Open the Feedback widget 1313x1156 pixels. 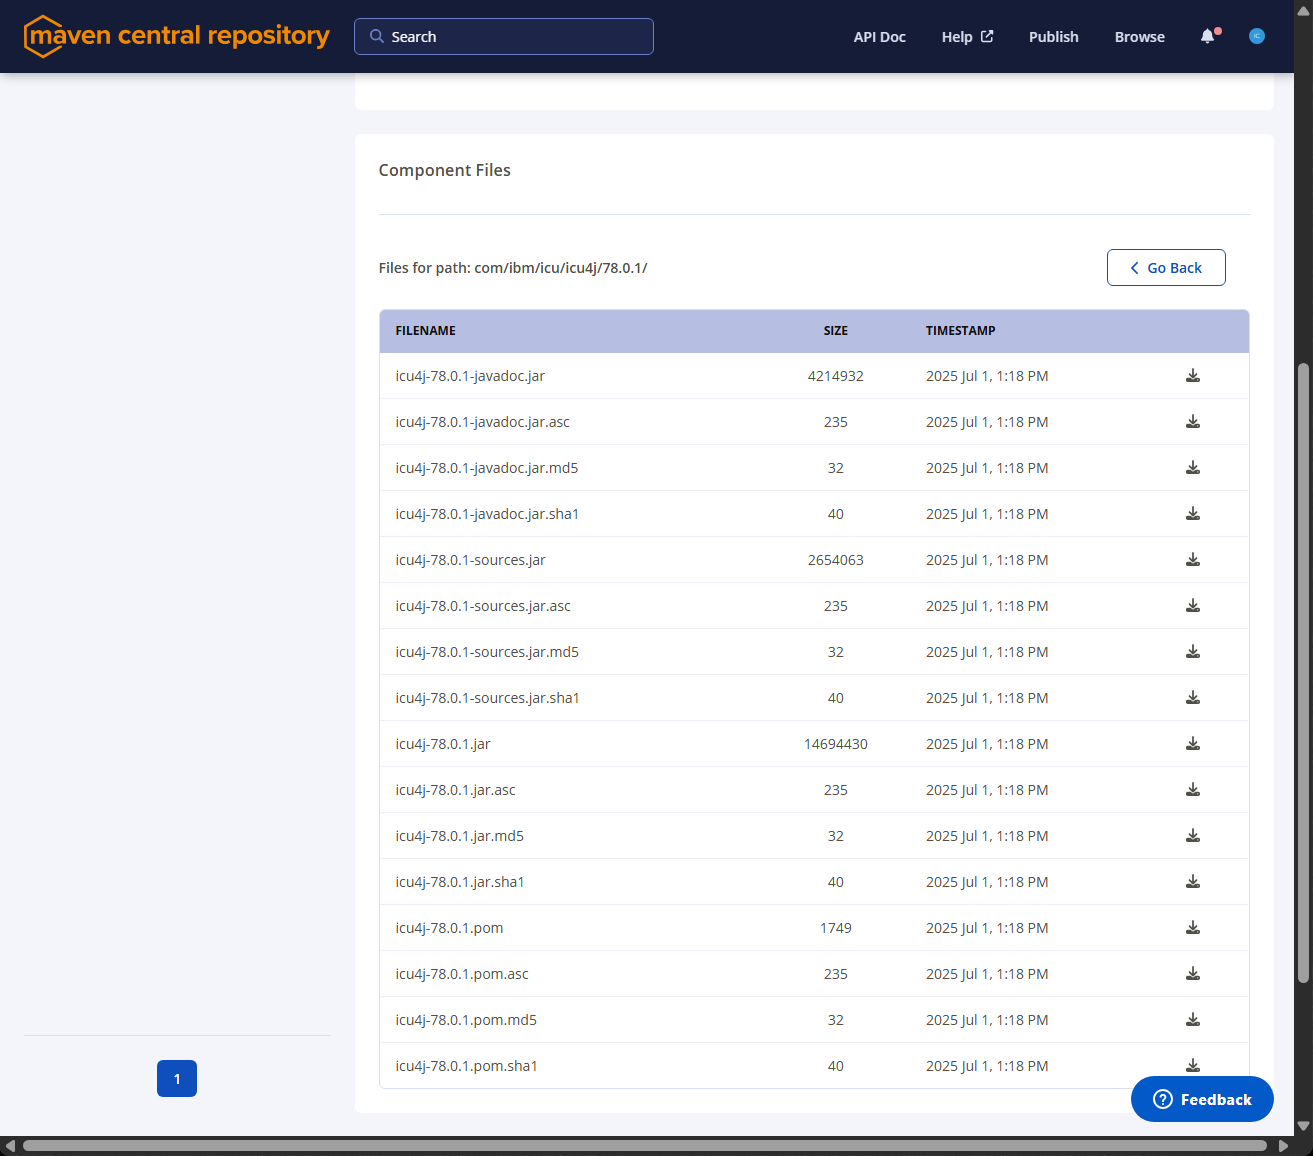click(1201, 1099)
